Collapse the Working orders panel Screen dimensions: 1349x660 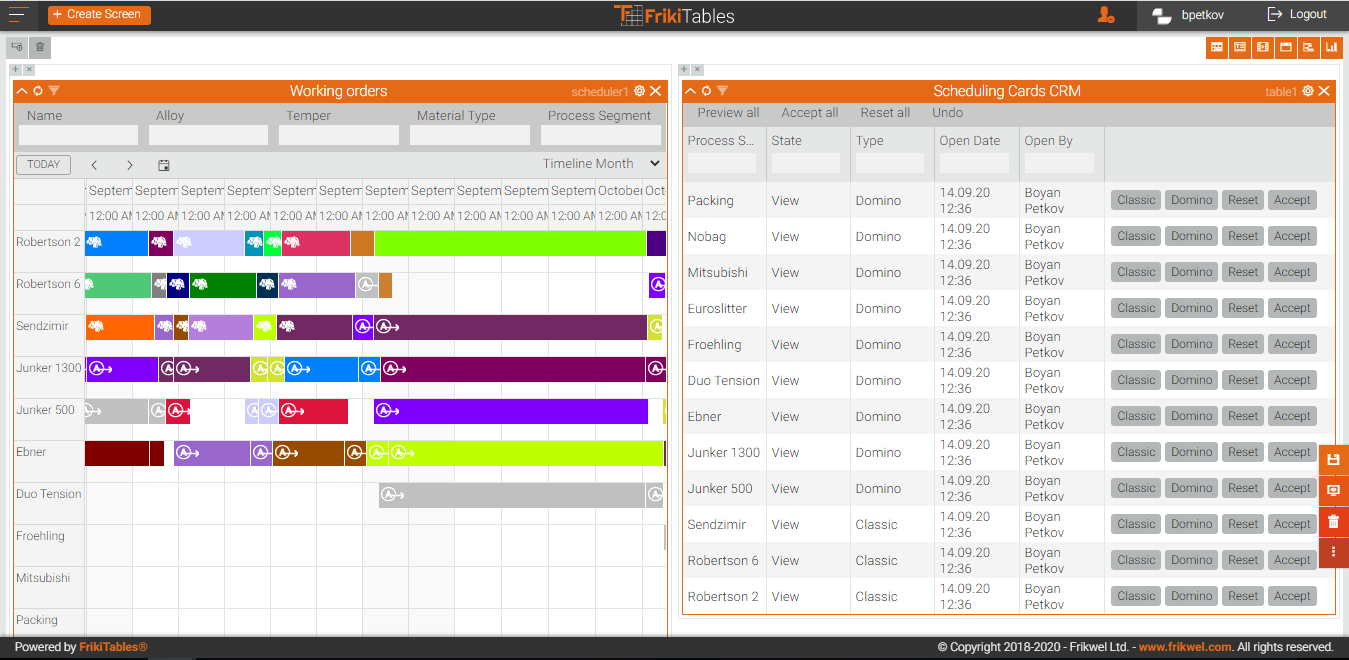tap(22, 91)
